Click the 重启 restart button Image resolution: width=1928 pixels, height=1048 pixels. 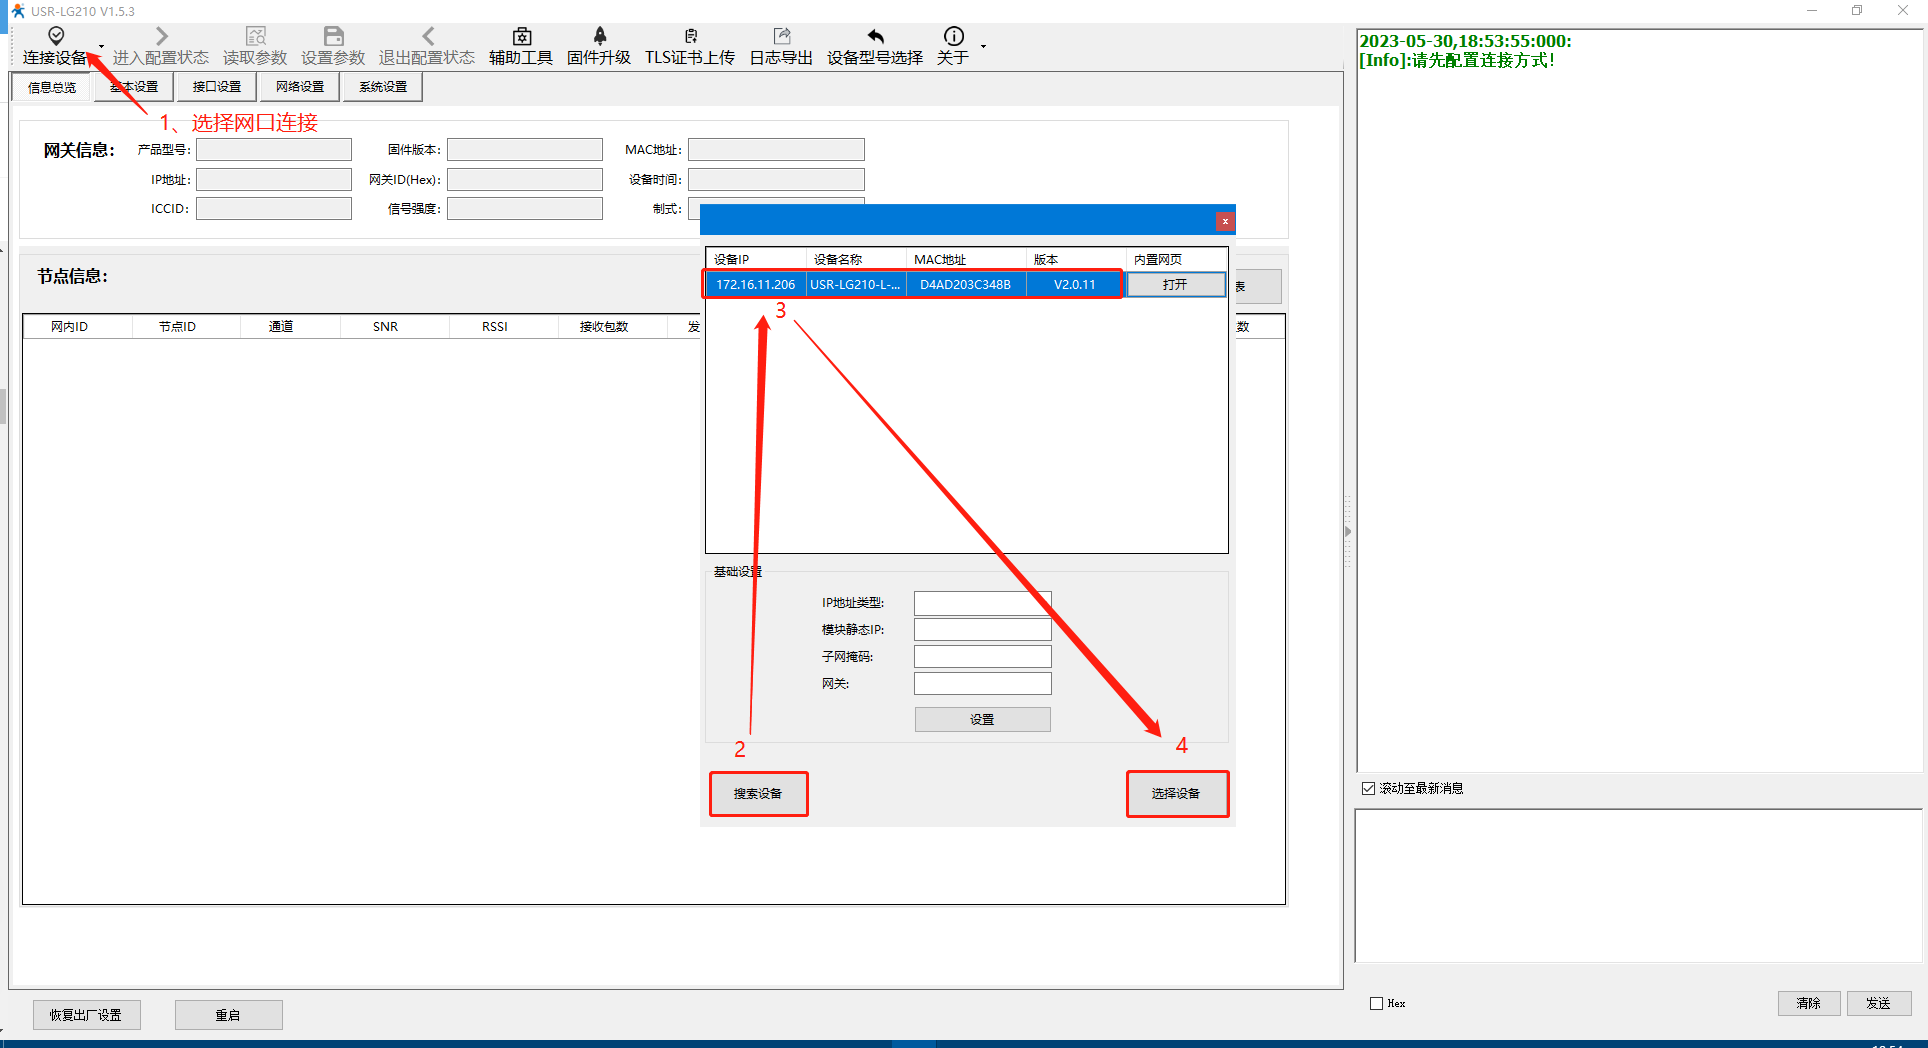(x=229, y=1015)
